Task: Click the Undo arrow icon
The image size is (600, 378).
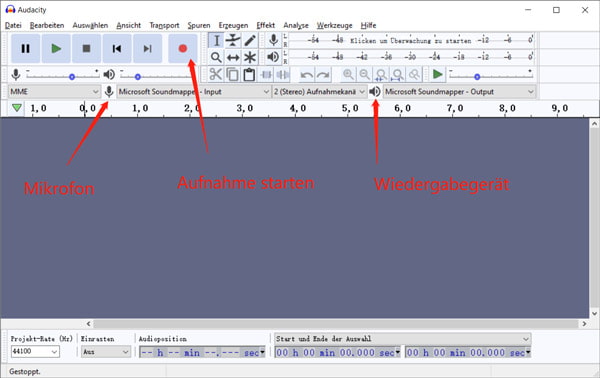Action: (307, 75)
